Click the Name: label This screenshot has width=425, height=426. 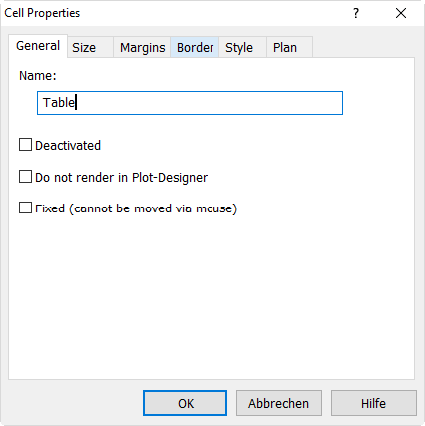click(x=38, y=76)
